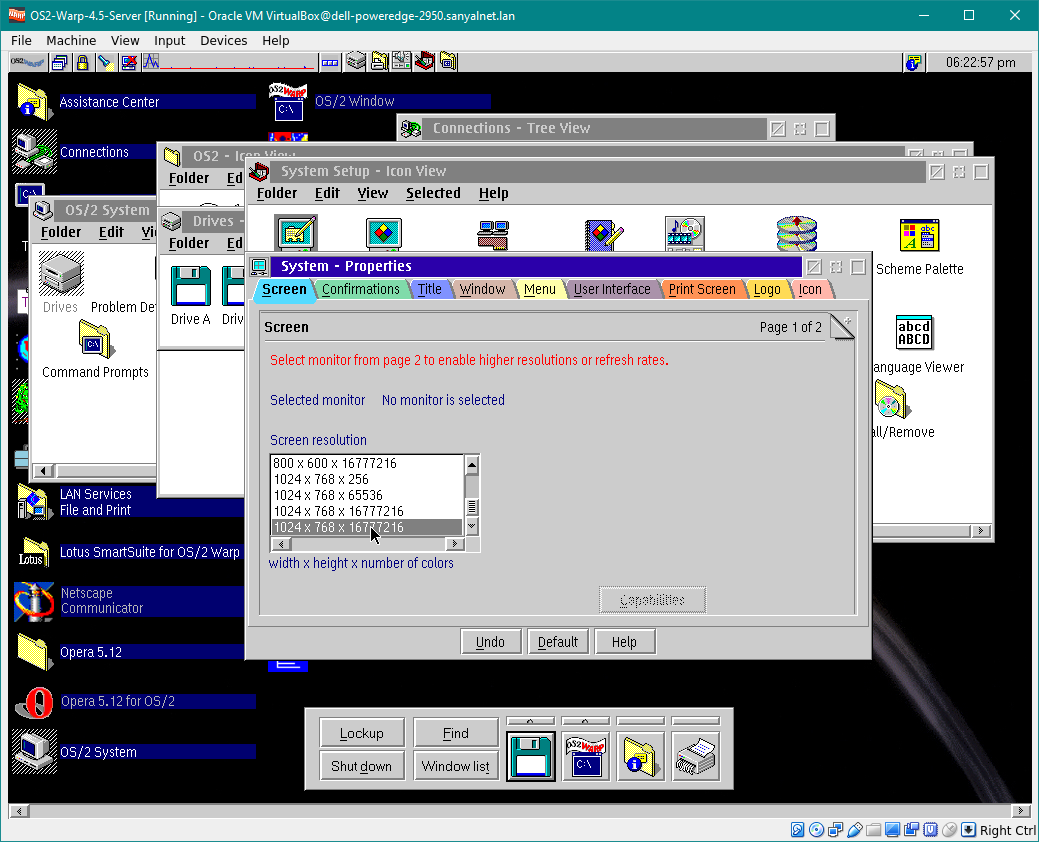
Task: Click VirtualBox optical disk status icon
Action: 816,829
